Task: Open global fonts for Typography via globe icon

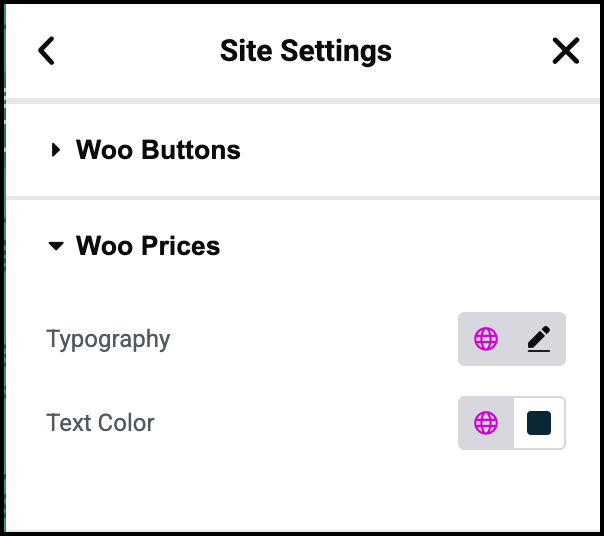Action: [x=486, y=339]
